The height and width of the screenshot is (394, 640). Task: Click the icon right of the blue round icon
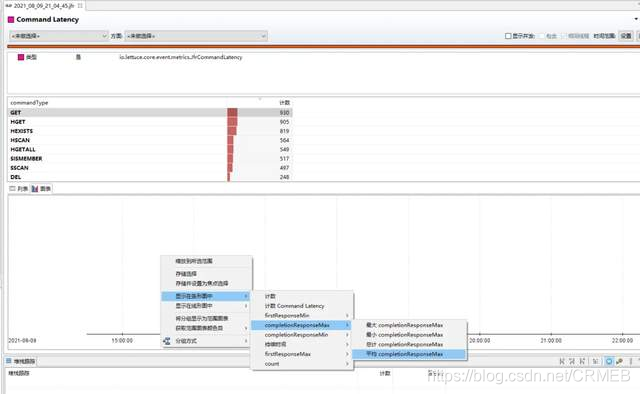click(x=620, y=361)
